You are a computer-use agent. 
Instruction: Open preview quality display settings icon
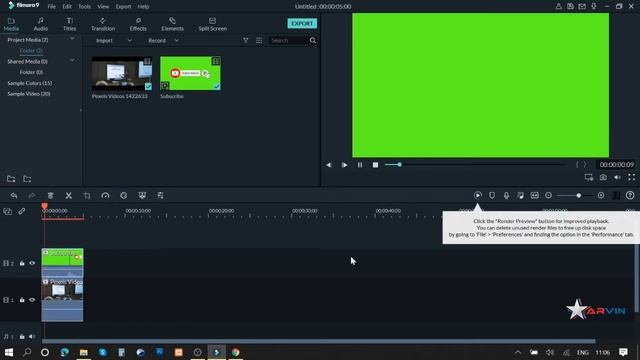(589, 177)
